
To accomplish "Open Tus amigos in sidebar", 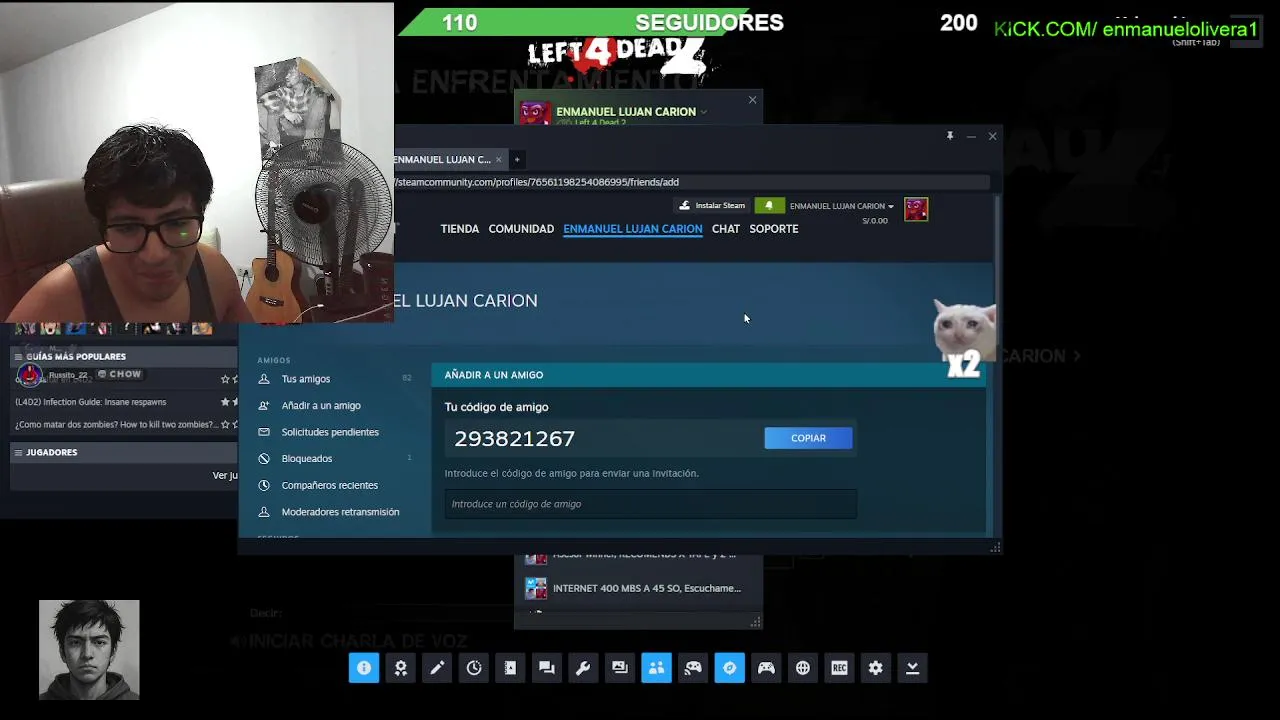I will (306, 379).
